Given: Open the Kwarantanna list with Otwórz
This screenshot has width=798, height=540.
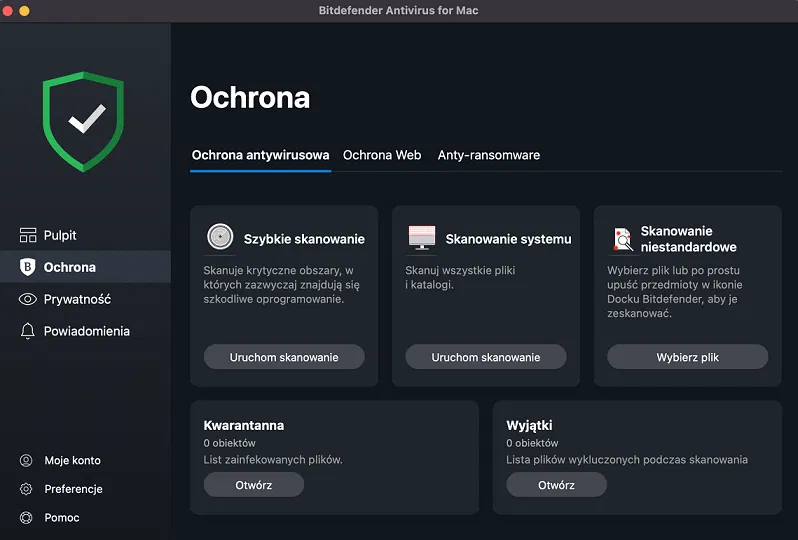Looking at the screenshot, I should 254,485.
